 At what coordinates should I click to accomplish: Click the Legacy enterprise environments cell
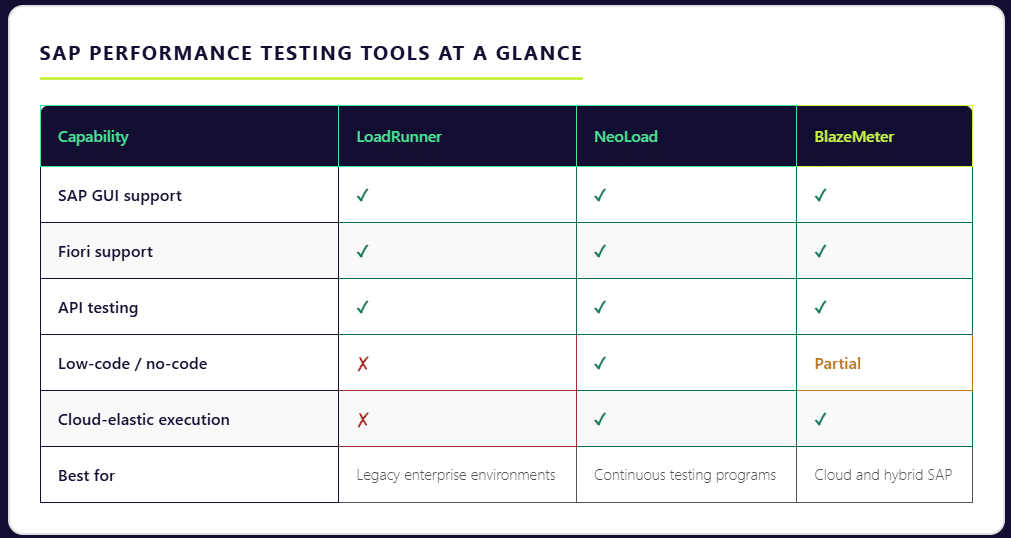click(456, 475)
